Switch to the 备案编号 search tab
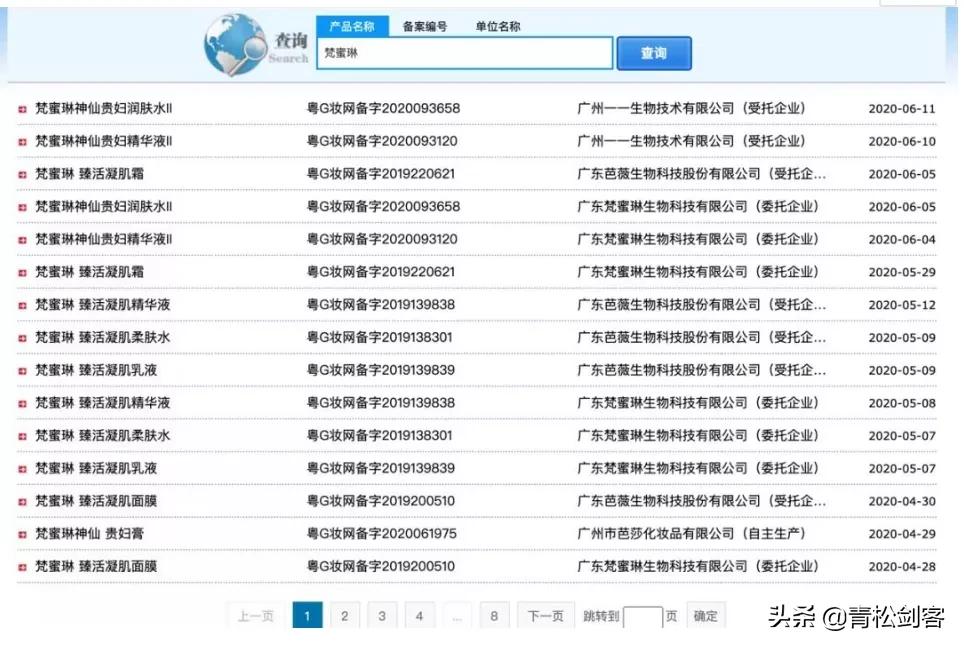Screen dimensions: 964x648 [425, 26]
